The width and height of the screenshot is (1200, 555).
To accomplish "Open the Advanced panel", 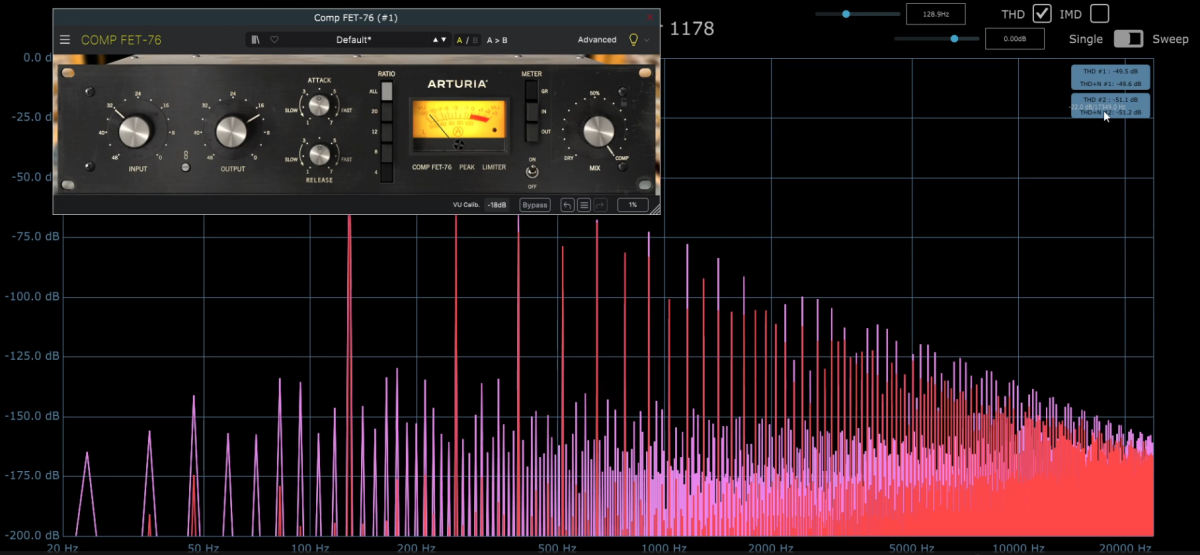I will coord(597,40).
